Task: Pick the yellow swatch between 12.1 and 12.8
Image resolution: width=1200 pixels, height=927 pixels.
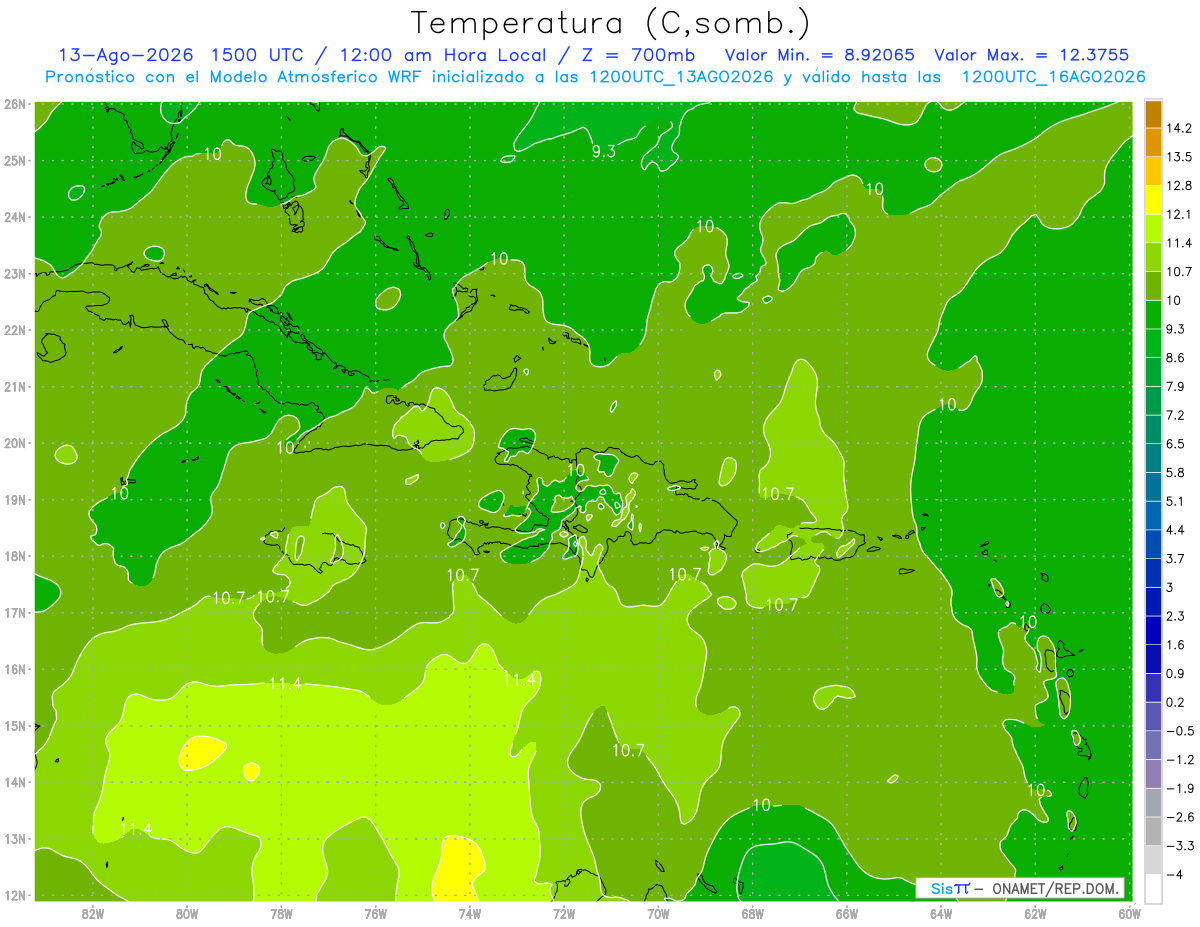Action: click(1153, 200)
